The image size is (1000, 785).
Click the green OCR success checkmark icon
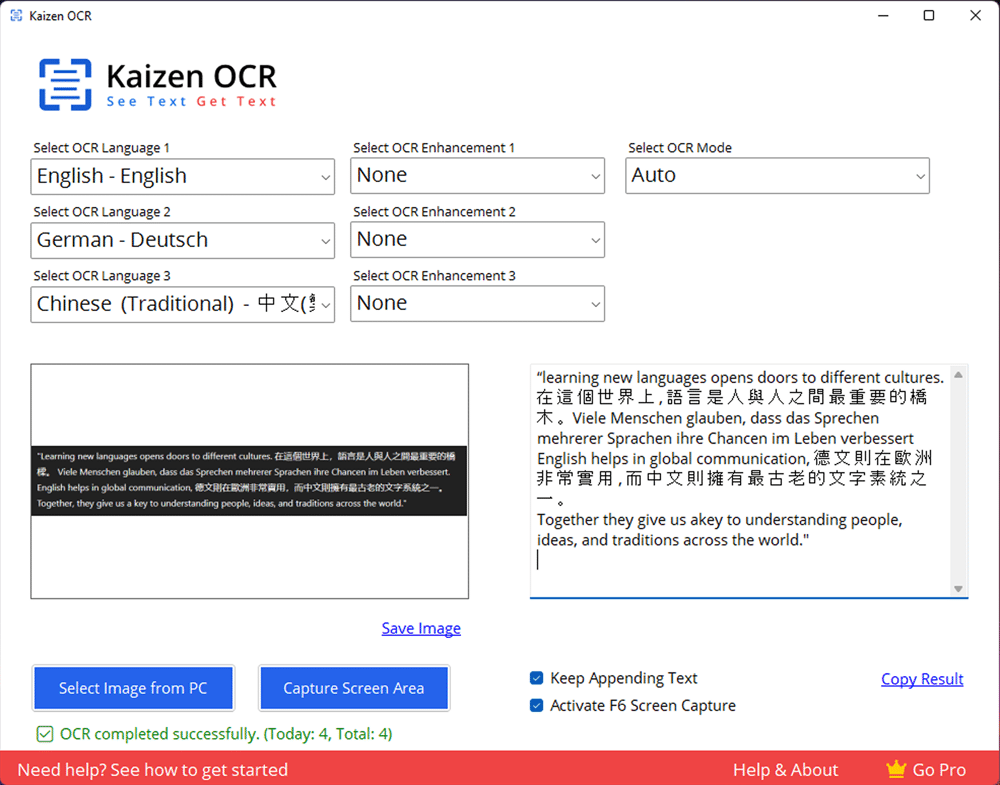point(44,734)
